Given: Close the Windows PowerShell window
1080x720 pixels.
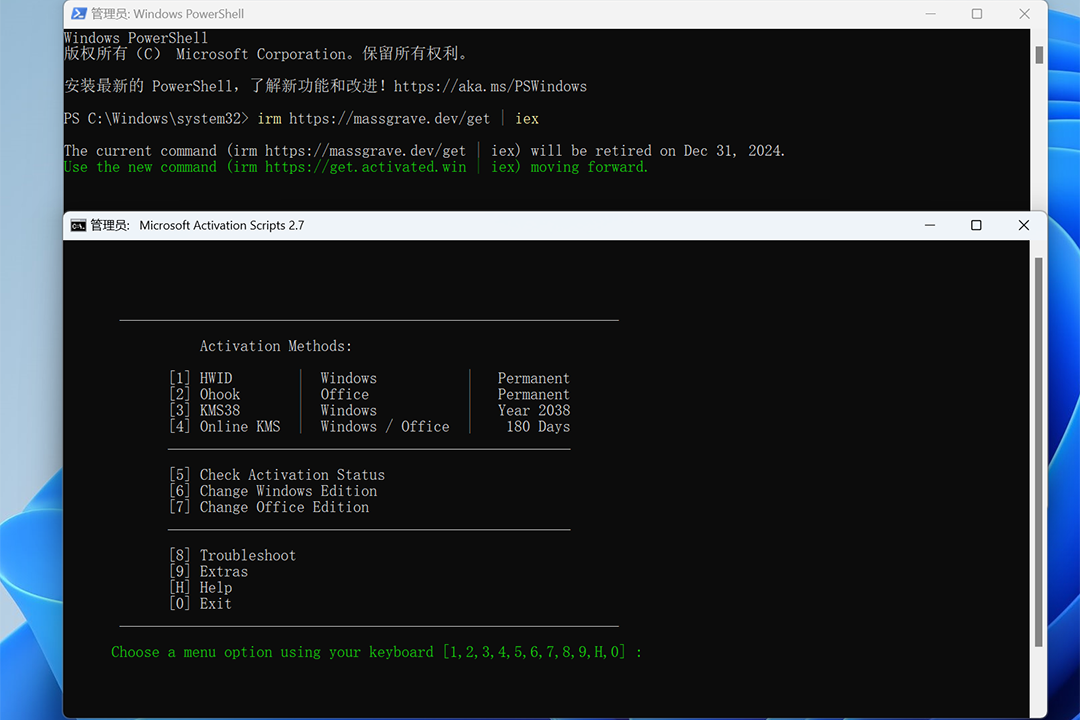Looking at the screenshot, I should (1024, 14).
